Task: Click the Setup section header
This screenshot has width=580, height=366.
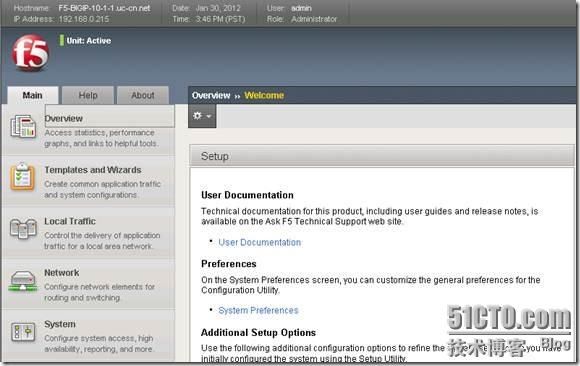Action: [x=382, y=156]
